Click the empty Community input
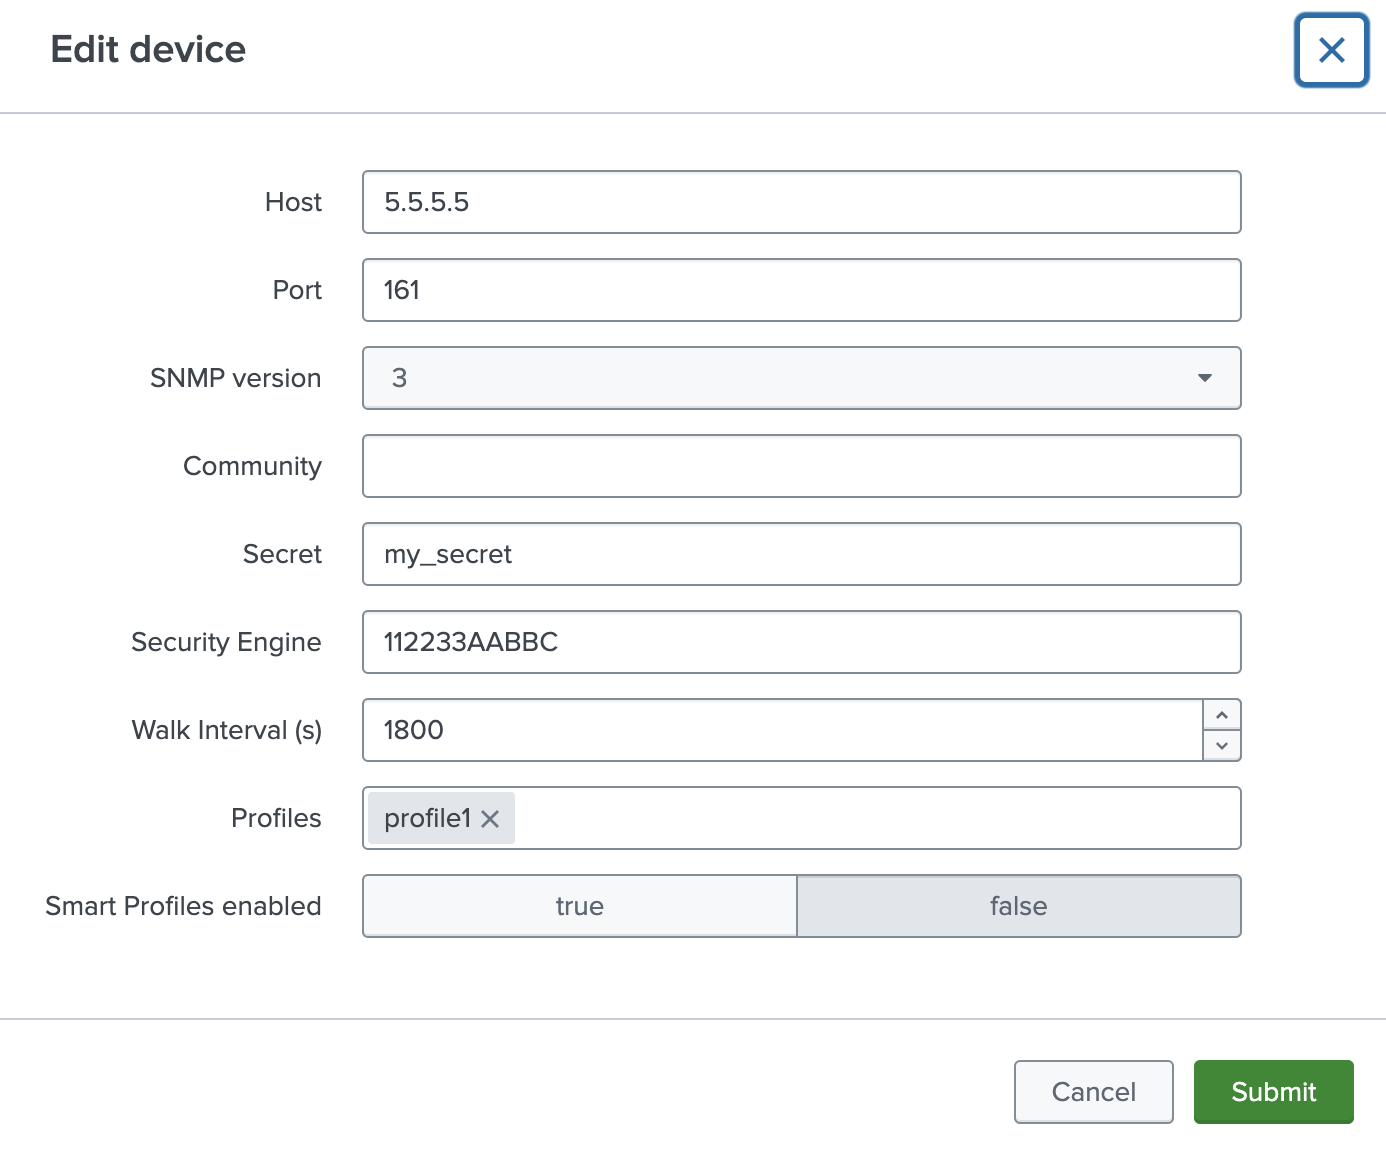 (800, 466)
